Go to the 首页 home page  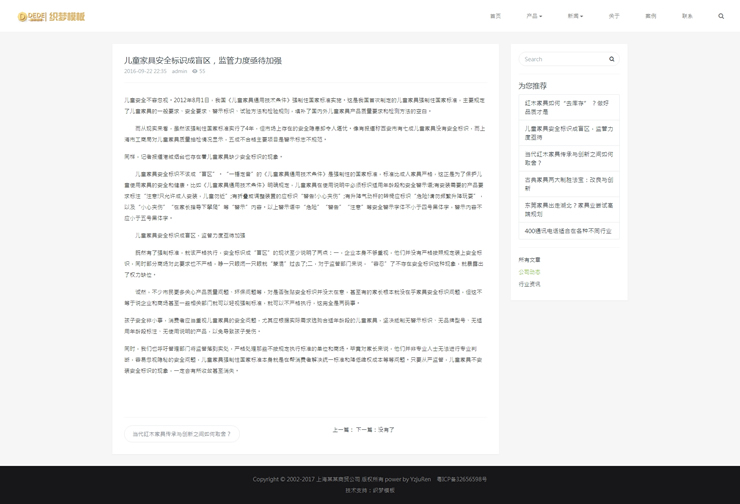pyautogui.click(x=495, y=16)
